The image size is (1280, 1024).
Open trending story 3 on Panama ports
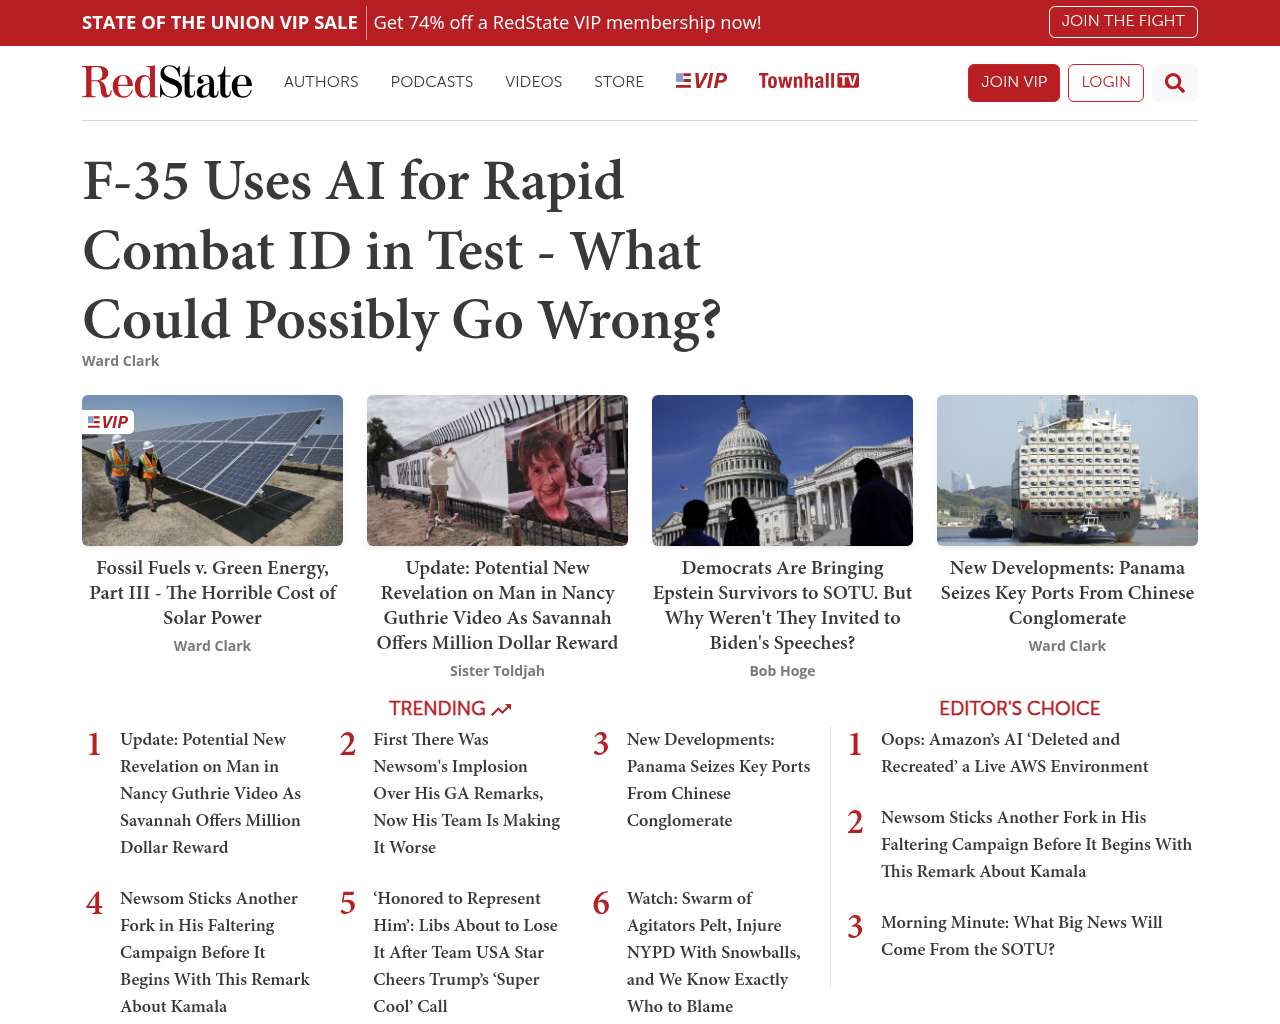[x=719, y=780]
